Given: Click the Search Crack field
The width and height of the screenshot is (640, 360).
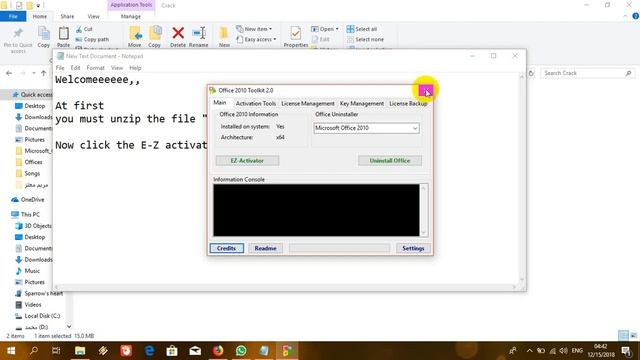Looking at the screenshot, I should (x=588, y=73).
